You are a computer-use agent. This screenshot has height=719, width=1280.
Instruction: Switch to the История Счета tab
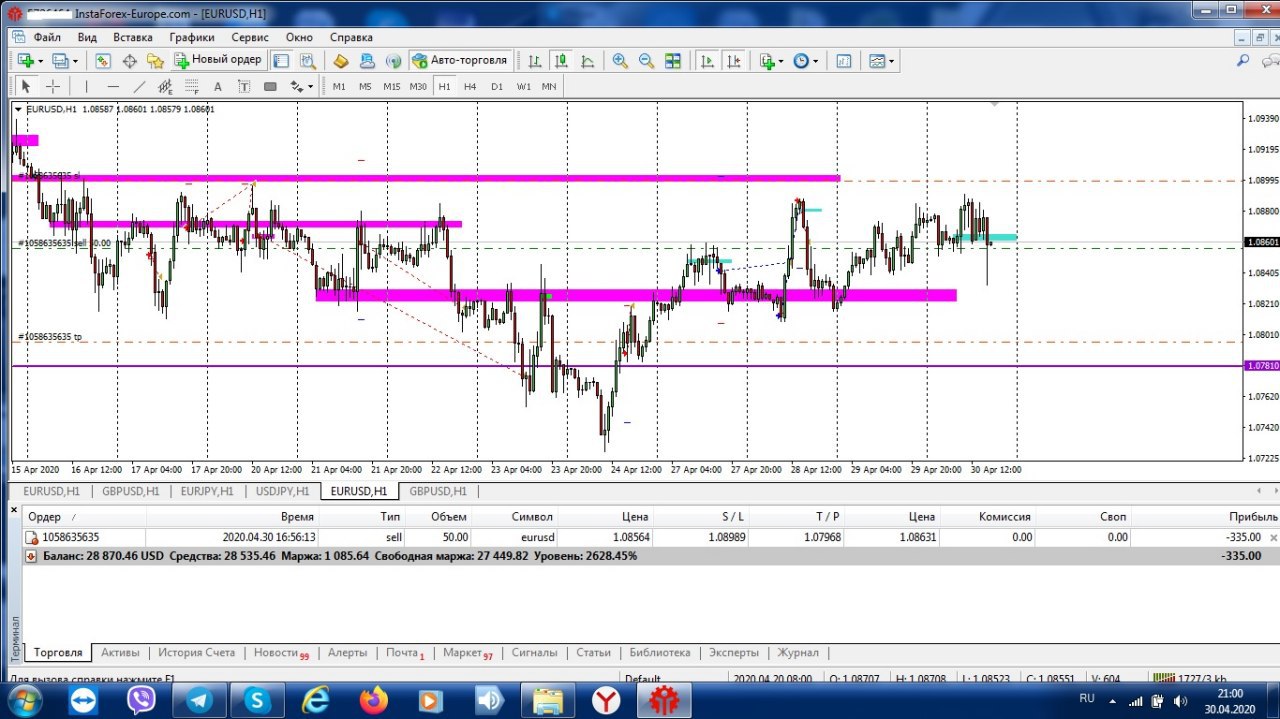(196, 653)
